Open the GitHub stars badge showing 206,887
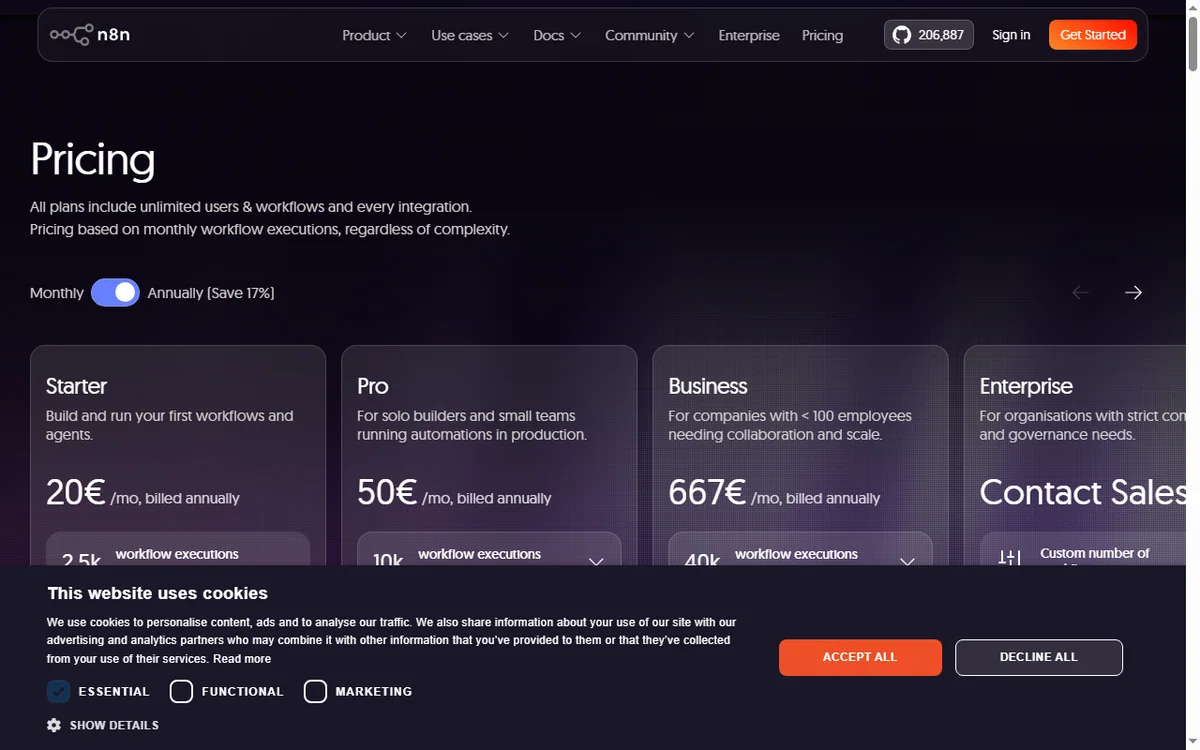Image resolution: width=1200 pixels, height=750 pixels. (929, 35)
